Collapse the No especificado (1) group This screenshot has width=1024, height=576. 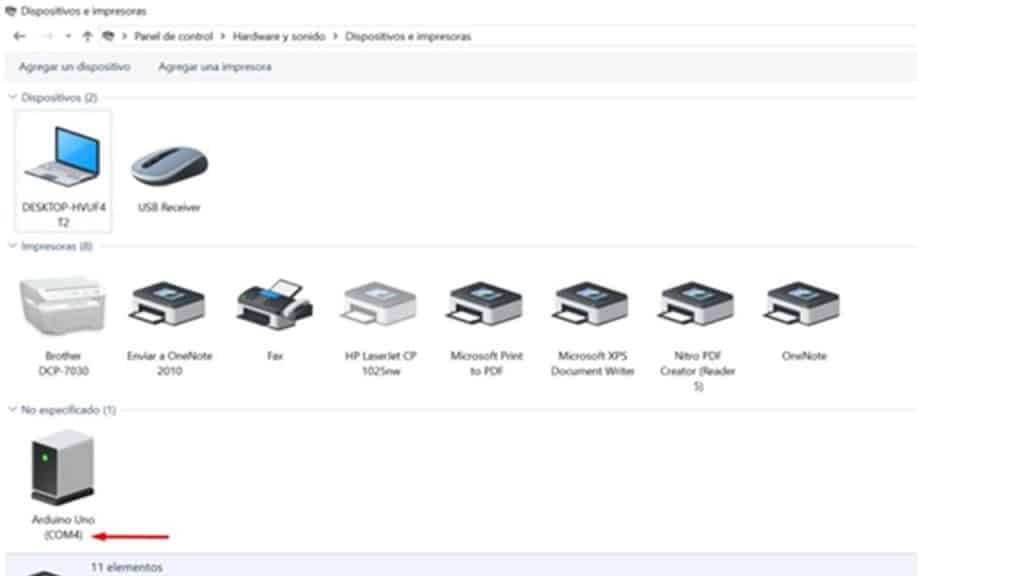(x=13, y=410)
